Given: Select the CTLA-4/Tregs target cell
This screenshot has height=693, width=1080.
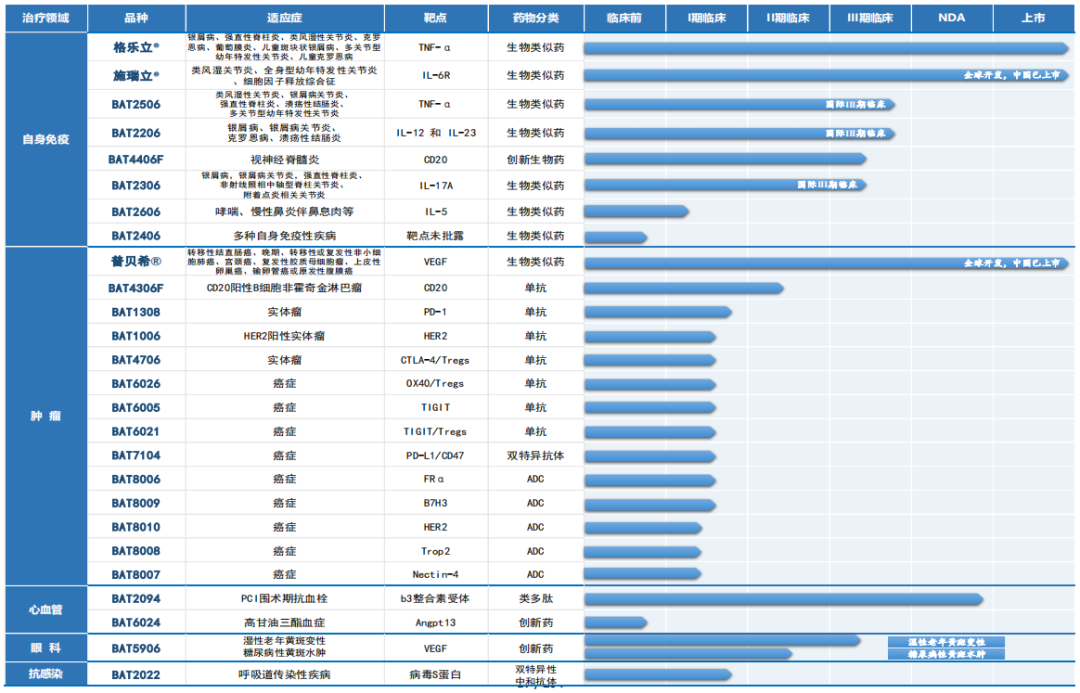Looking at the screenshot, I should 436,360.
